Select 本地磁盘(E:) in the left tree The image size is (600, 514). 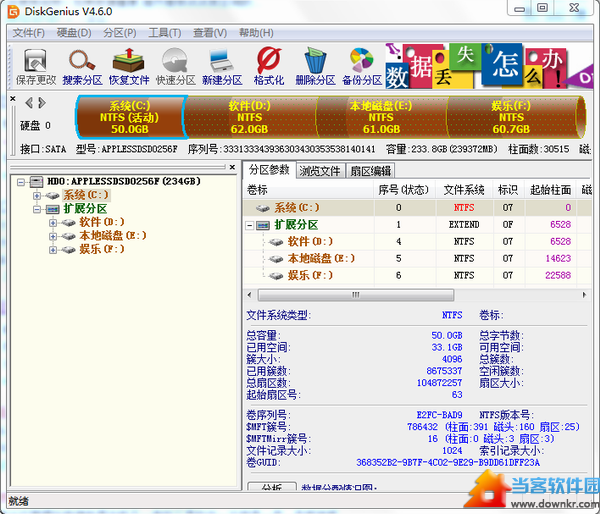pos(112,236)
